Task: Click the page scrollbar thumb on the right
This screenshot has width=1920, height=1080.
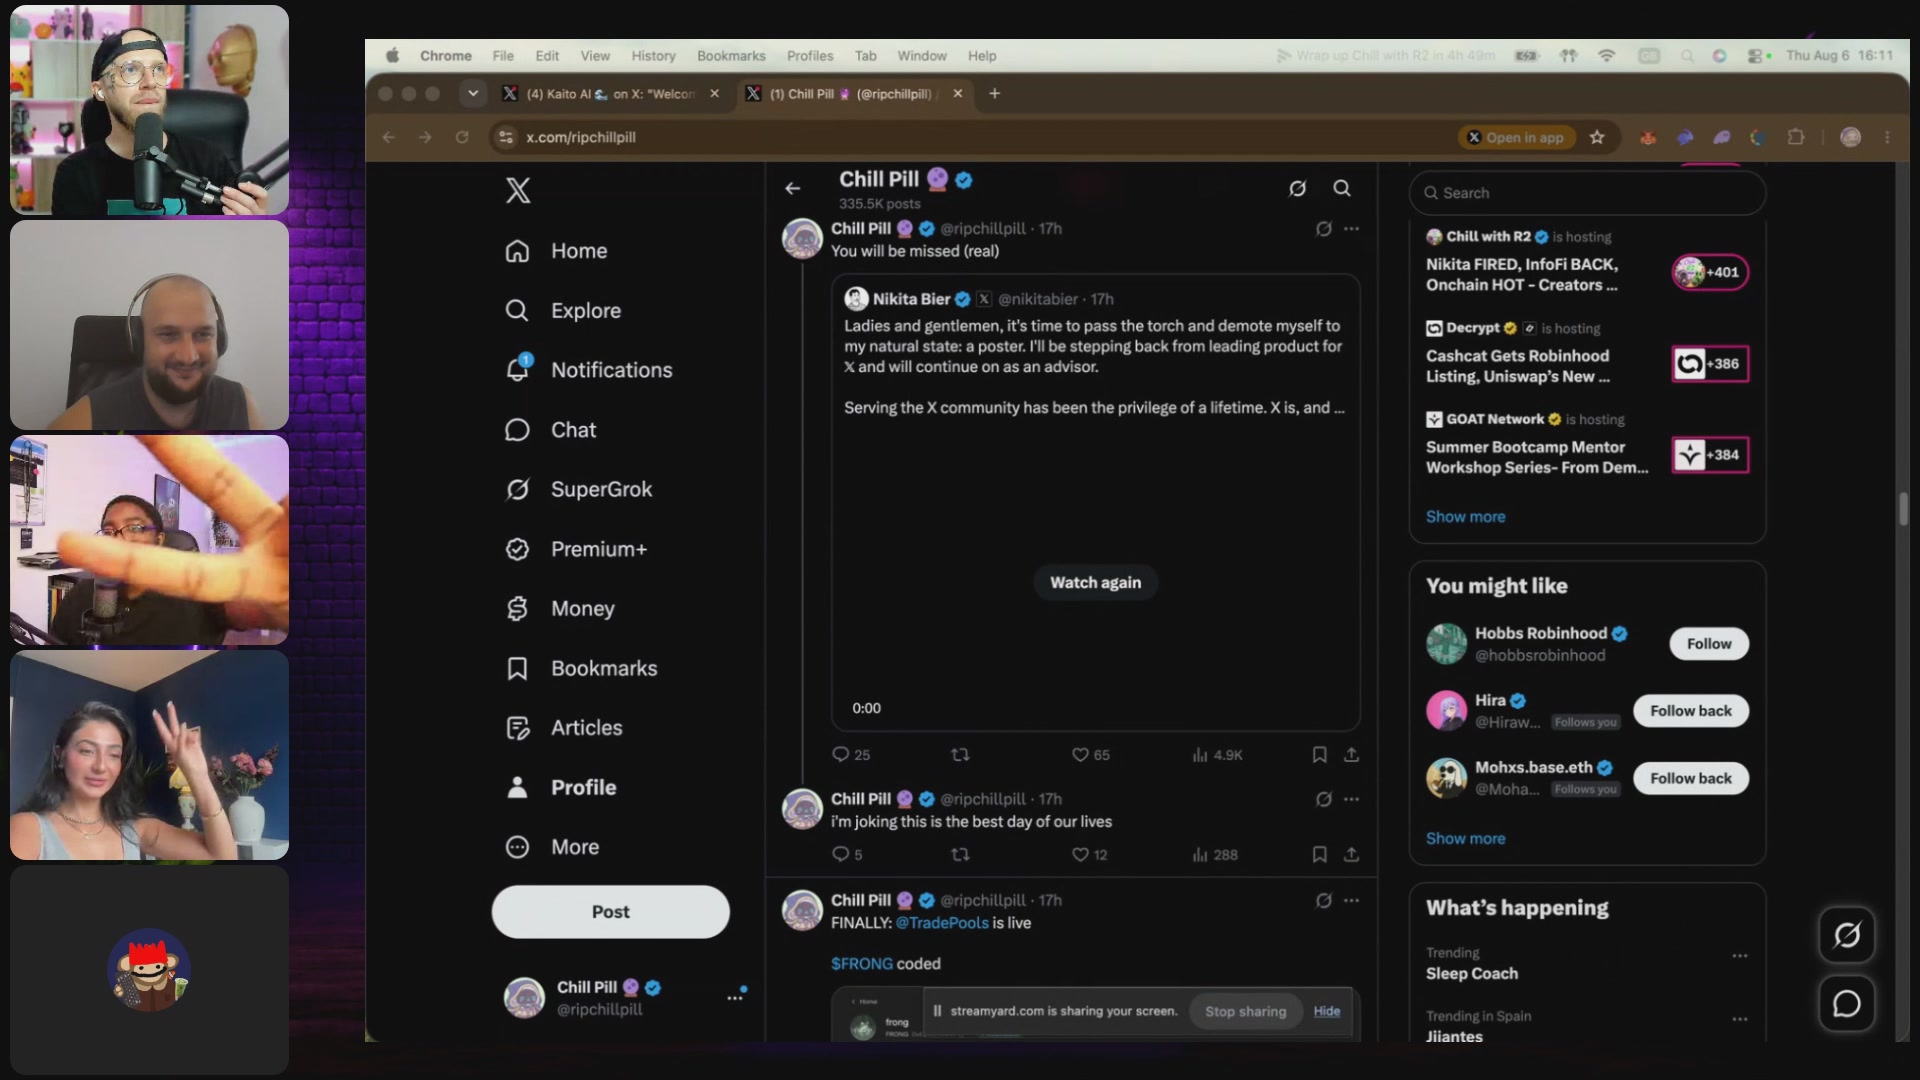Action: [1903, 508]
